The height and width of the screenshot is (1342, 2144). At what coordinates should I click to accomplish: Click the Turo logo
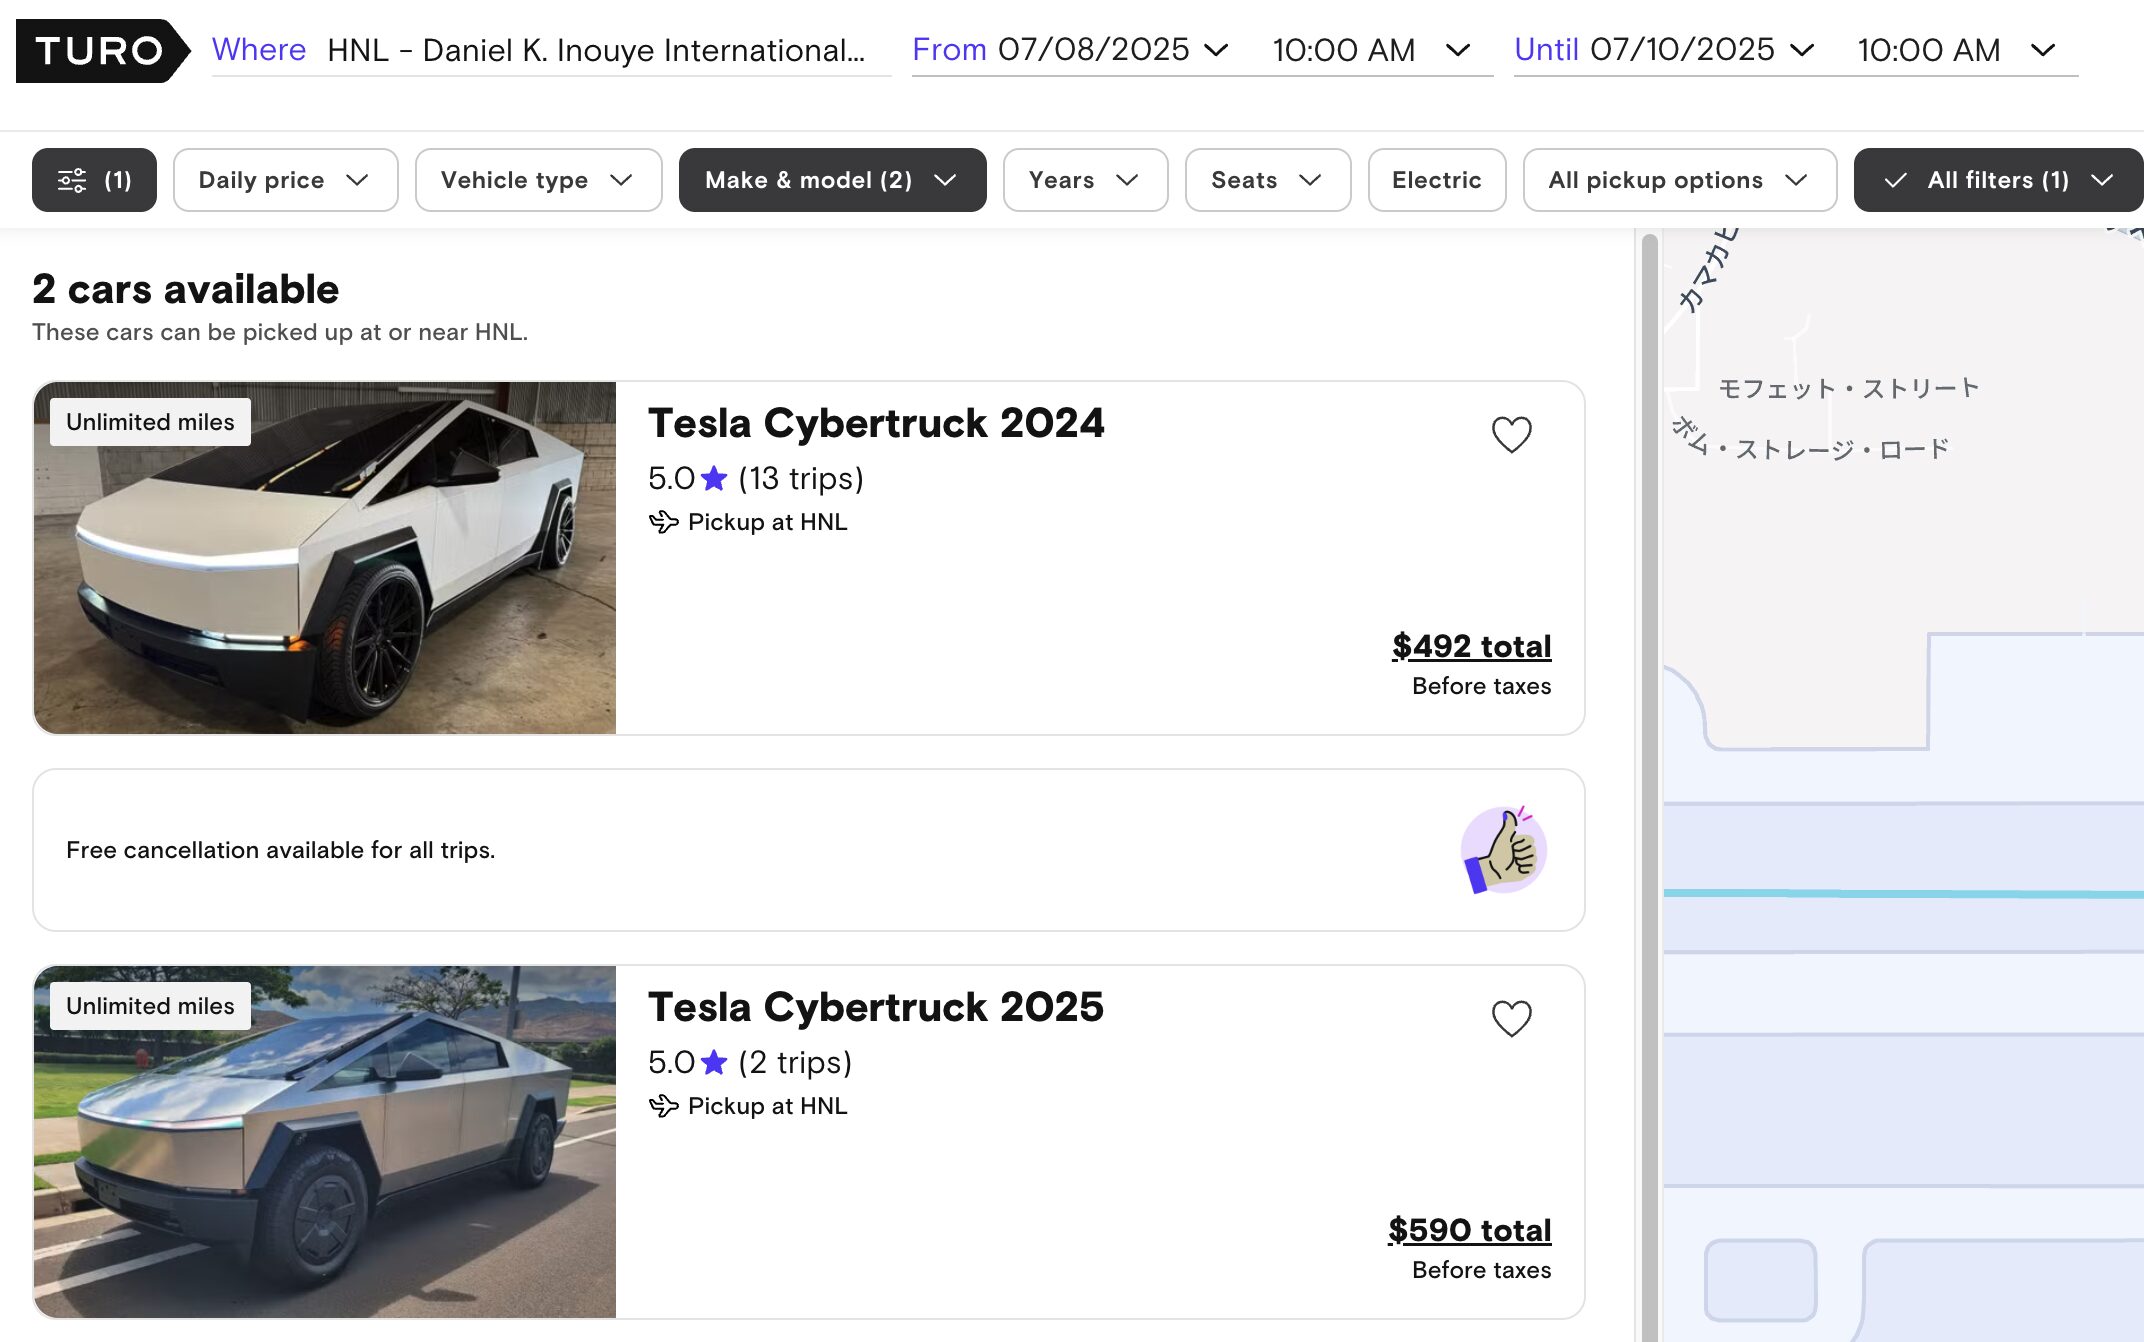100,50
